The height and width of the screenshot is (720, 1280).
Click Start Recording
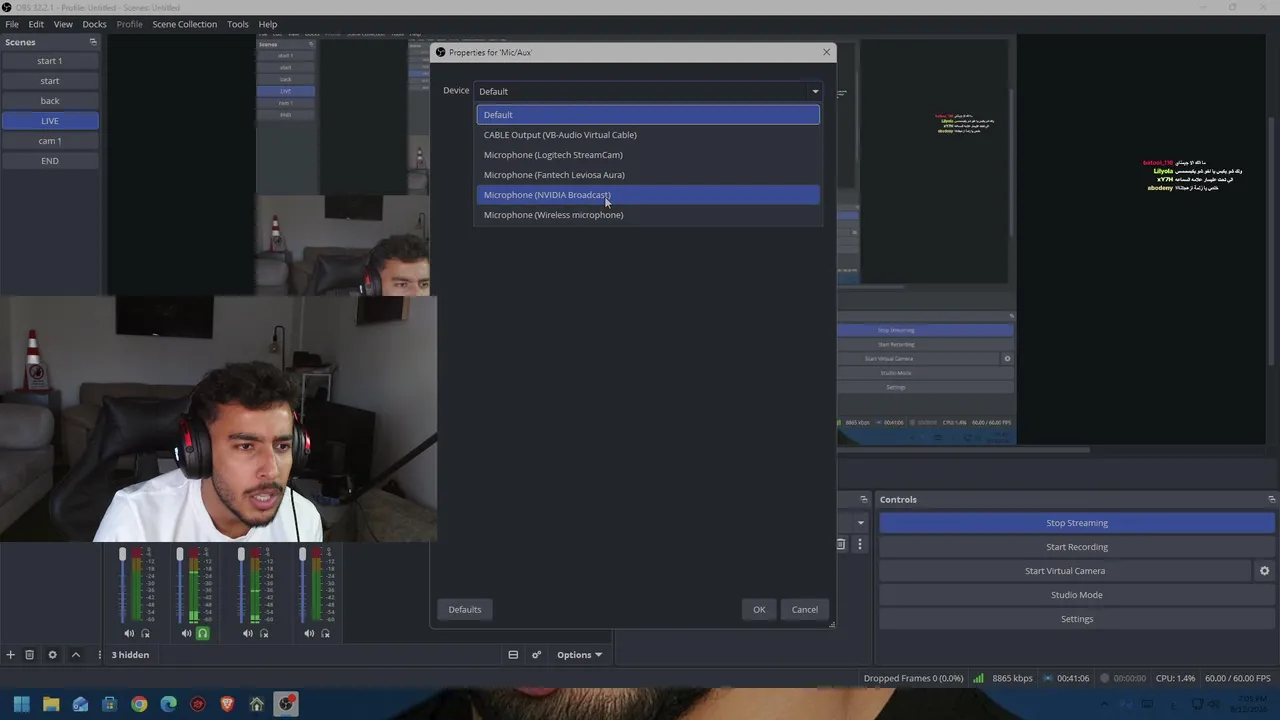coord(1077,547)
